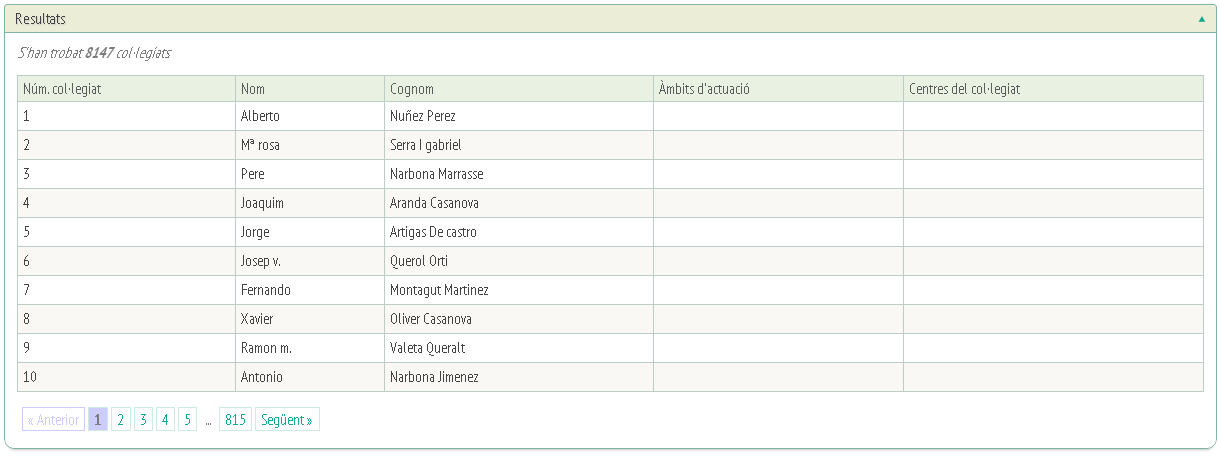Click the Anterior previous page button
The width and height of the screenshot is (1221, 457).
click(53, 420)
